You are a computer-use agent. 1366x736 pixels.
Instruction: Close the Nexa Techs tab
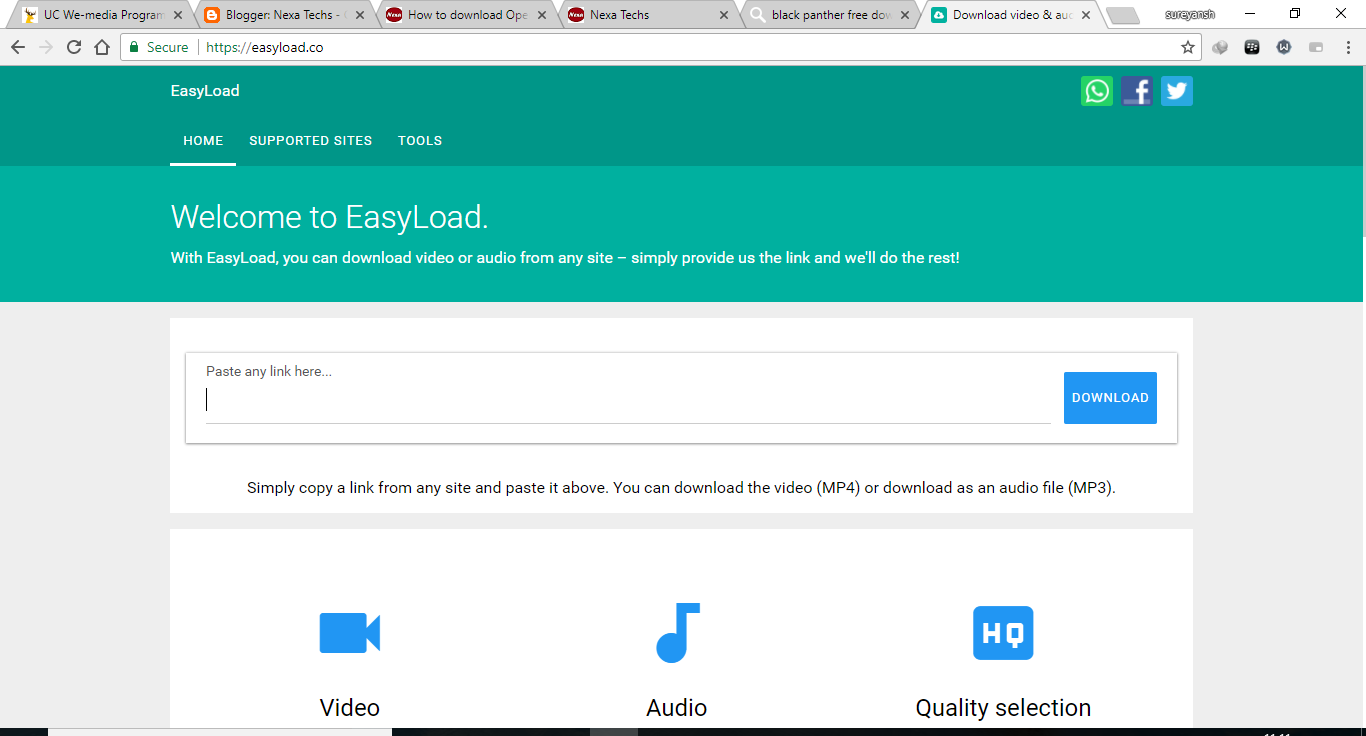(x=724, y=15)
